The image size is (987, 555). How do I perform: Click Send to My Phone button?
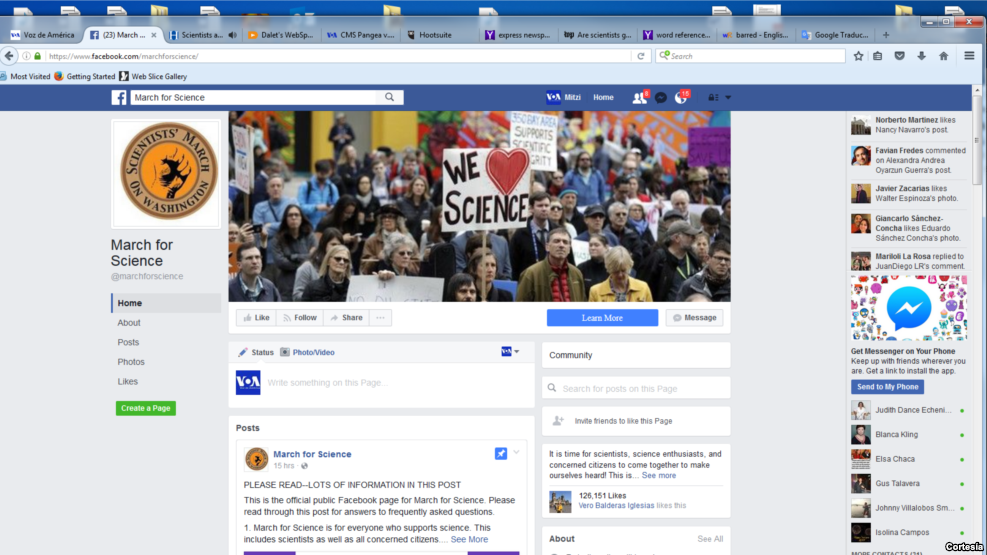pos(888,387)
